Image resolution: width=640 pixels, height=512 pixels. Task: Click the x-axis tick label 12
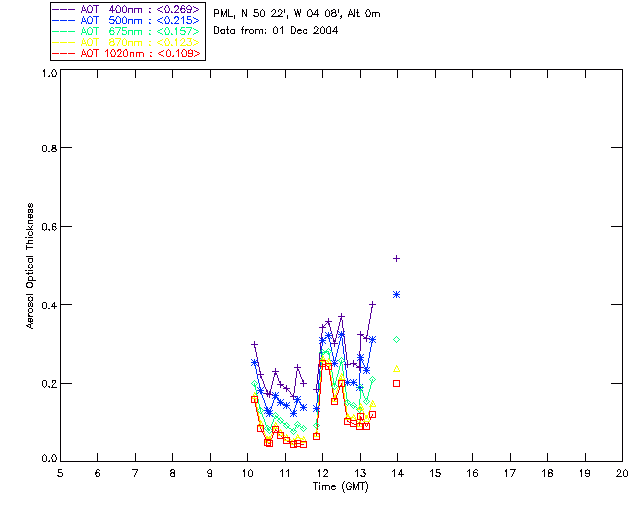(x=322, y=473)
